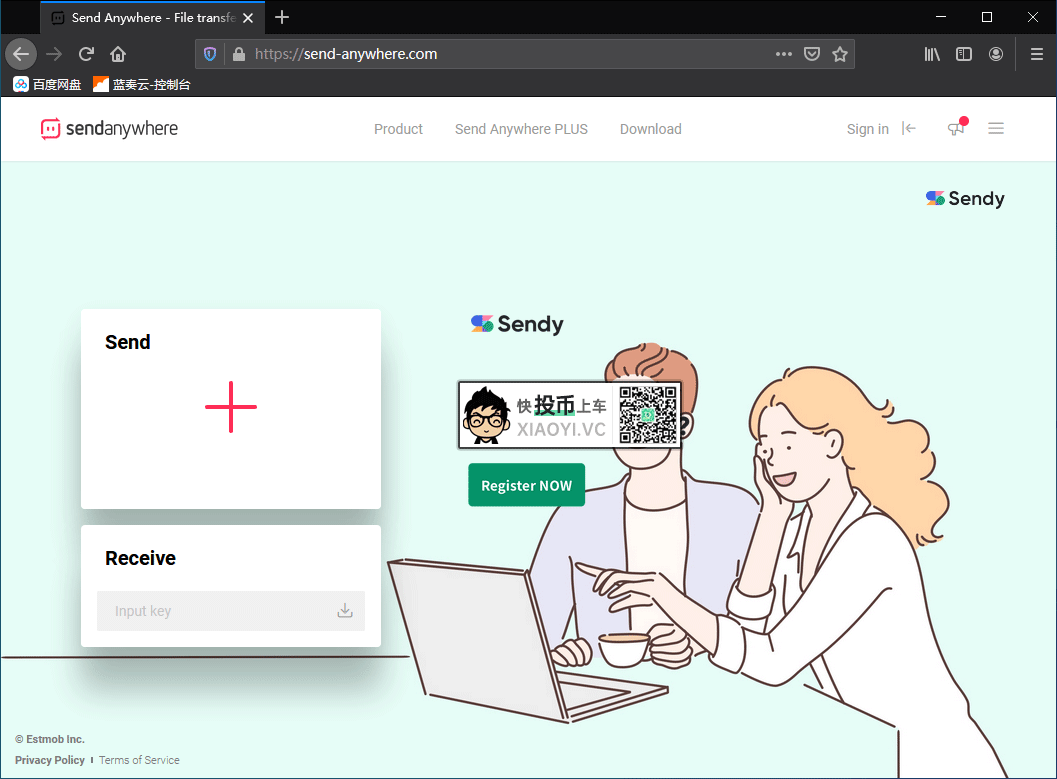Click the Receive card heading

click(140, 558)
